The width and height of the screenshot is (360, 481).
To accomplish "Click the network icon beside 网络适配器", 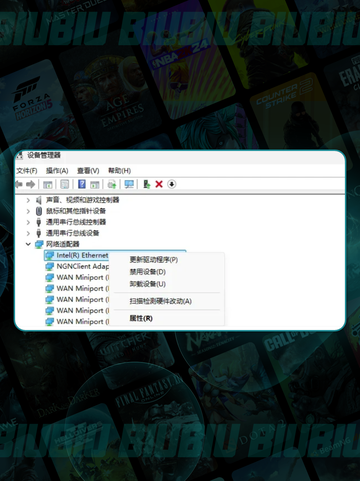I will click(39, 244).
